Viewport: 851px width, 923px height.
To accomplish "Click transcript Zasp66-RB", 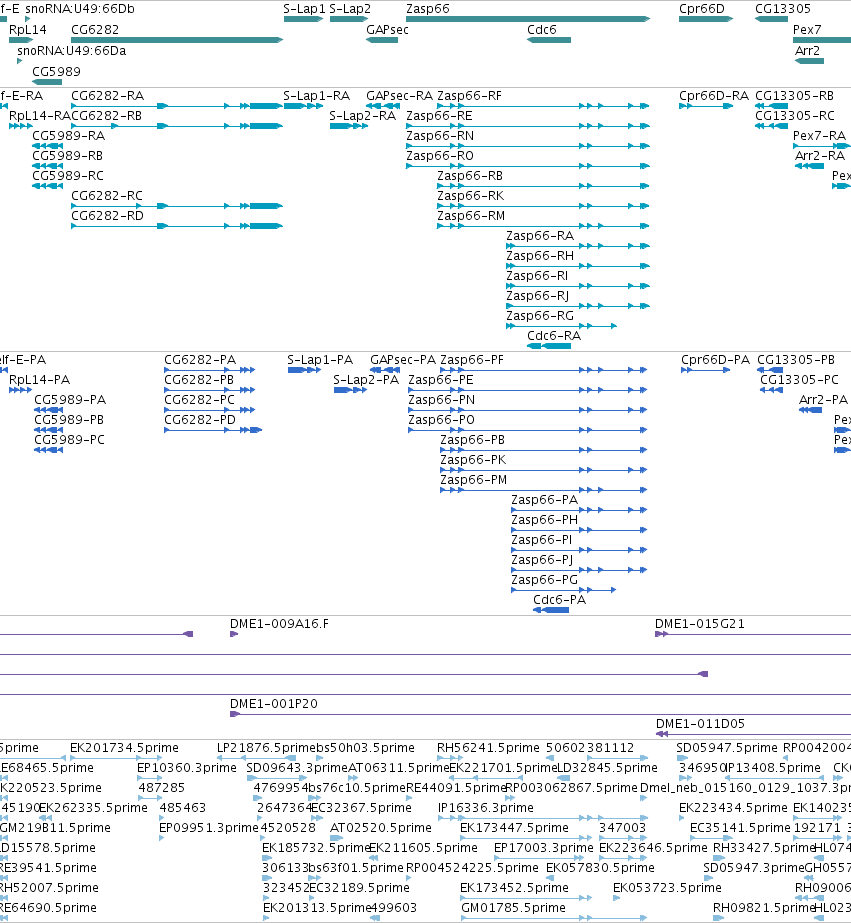I will pyautogui.click(x=543, y=186).
